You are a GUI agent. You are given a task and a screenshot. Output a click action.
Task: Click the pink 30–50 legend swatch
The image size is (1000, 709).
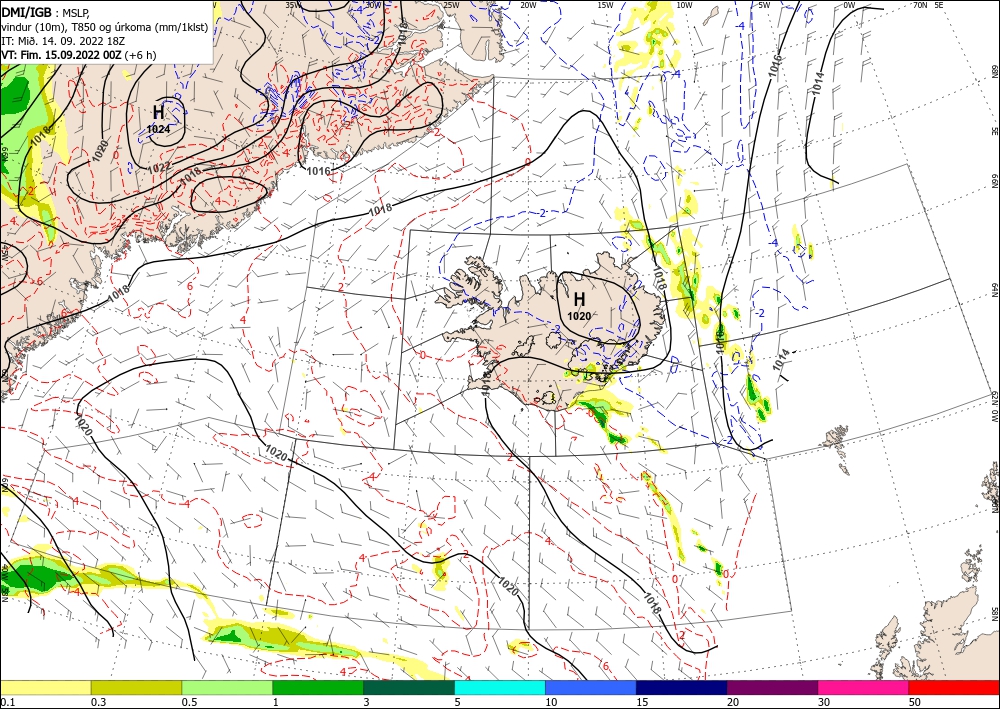click(x=864, y=687)
